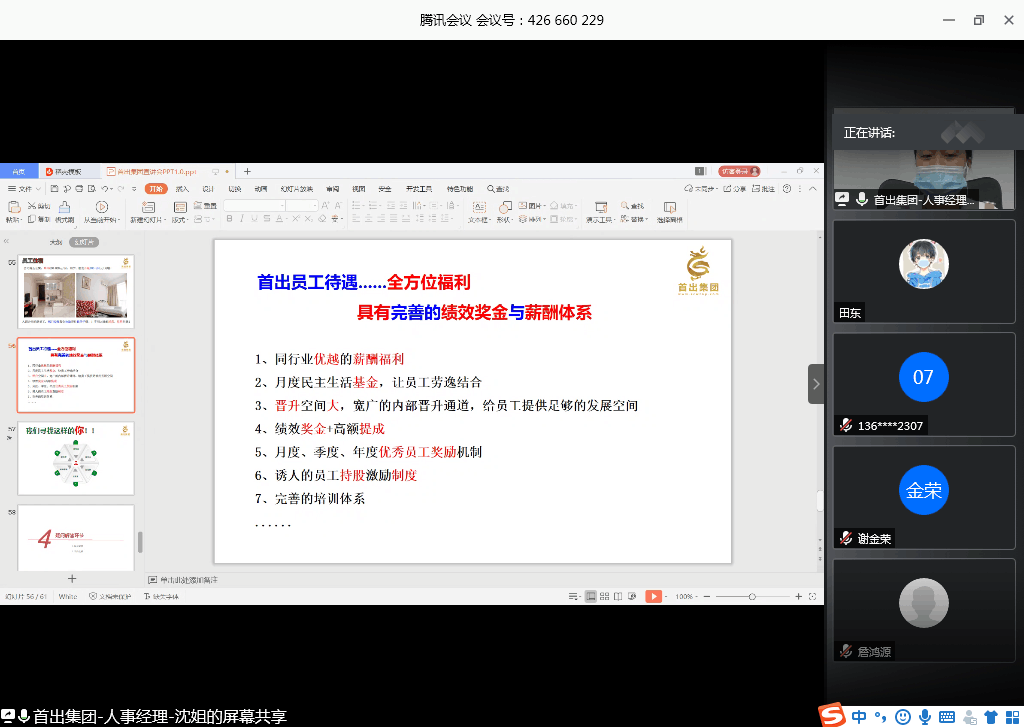Switch to the 开始 Home ribbon tab
1024x727 pixels.
156,188
